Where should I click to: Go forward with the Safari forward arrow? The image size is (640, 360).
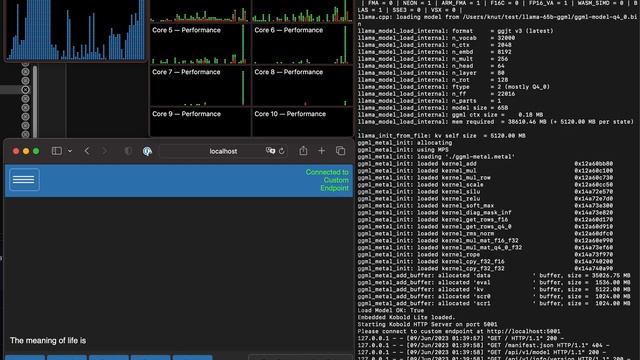[x=104, y=151]
